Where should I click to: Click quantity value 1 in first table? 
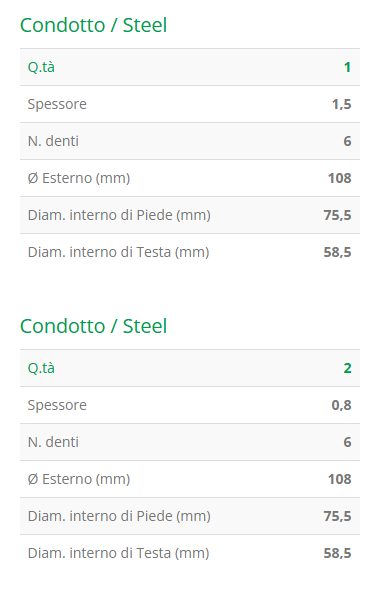coord(347,67)
